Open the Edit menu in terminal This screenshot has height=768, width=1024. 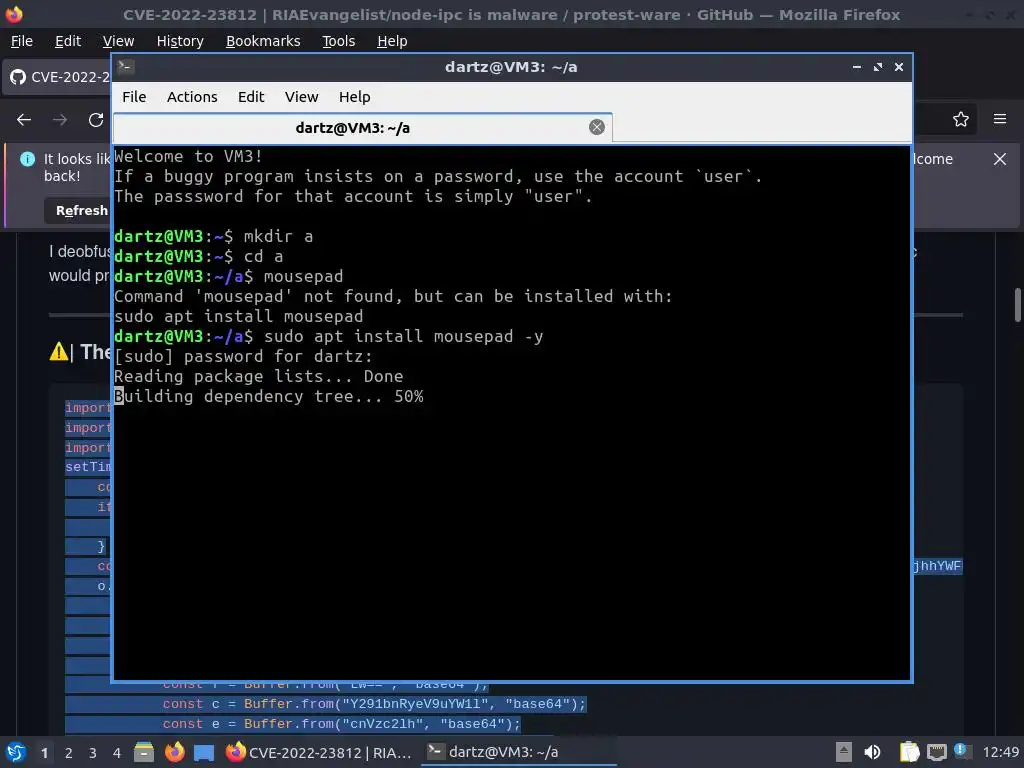(251, 97)
